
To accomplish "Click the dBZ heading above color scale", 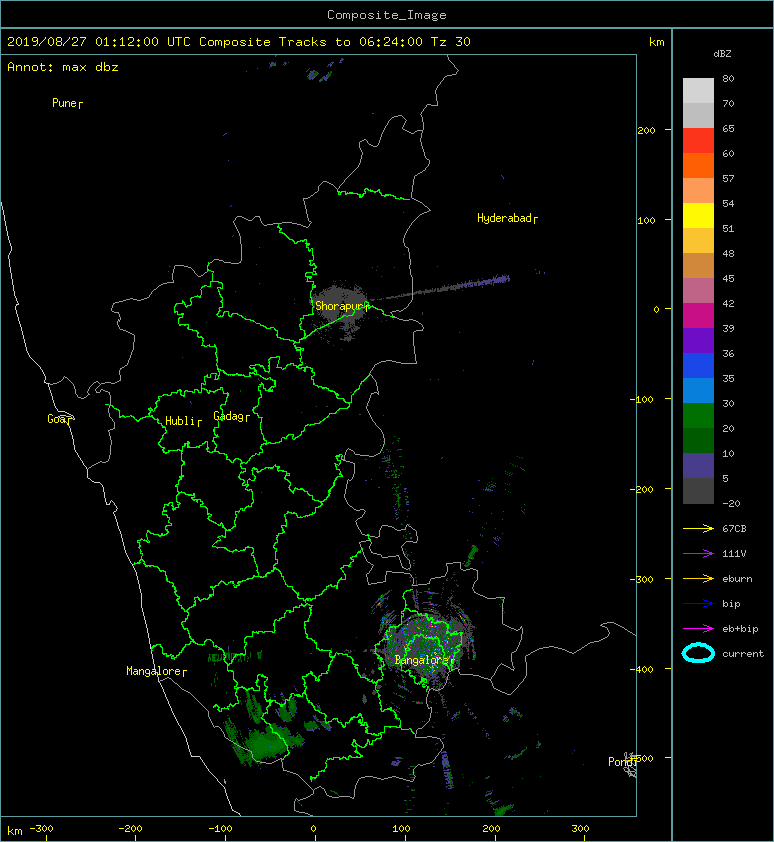I will point(722,54).
